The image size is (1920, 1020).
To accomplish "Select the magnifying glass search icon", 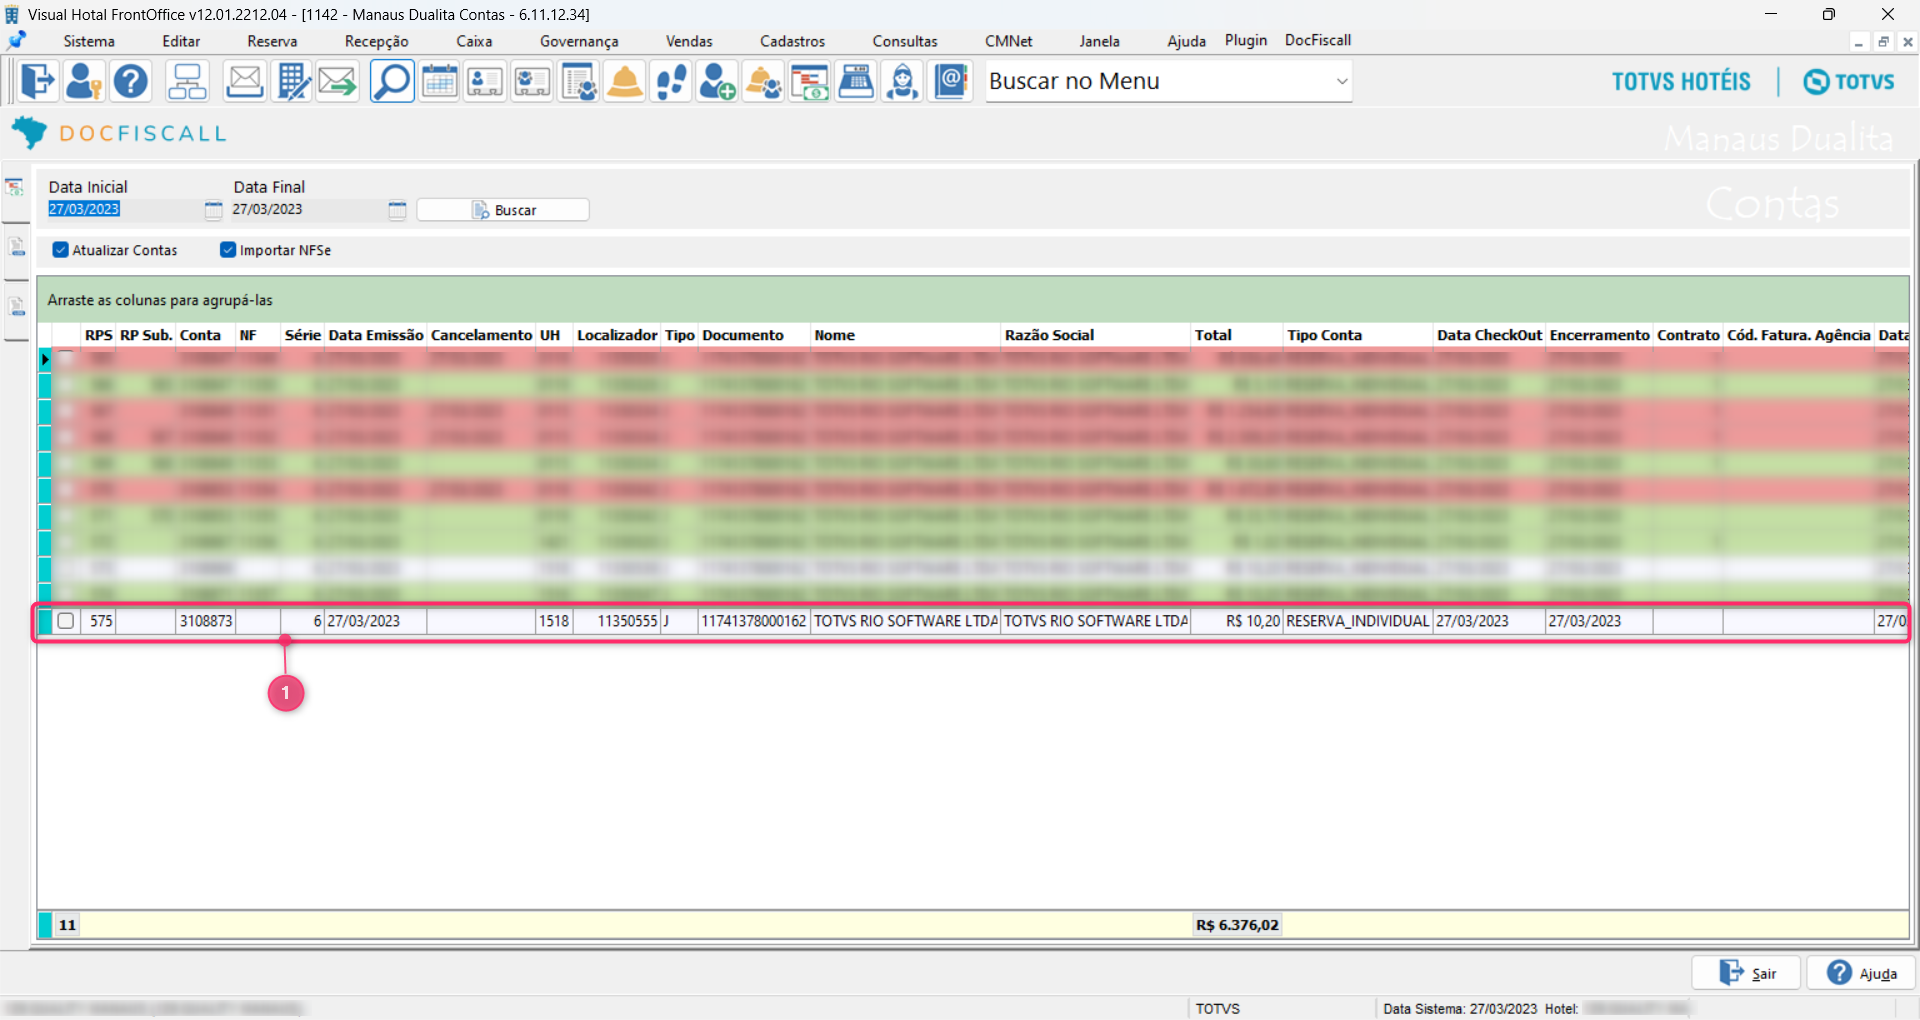I will 392,81.
